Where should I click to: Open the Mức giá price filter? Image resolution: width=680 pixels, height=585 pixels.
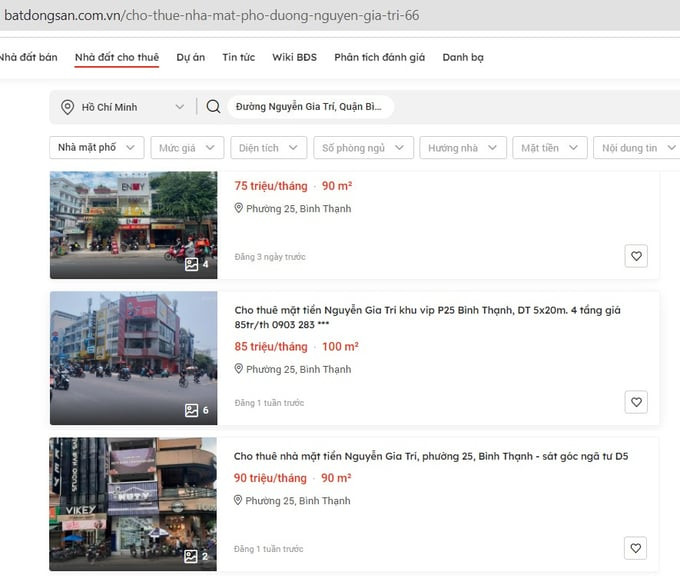[x=186, y=148]
